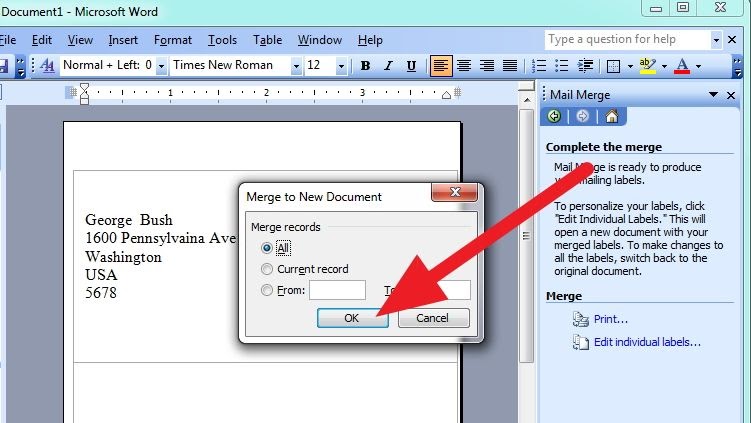
Task: Open the Format menu
Action: [173, 40]
